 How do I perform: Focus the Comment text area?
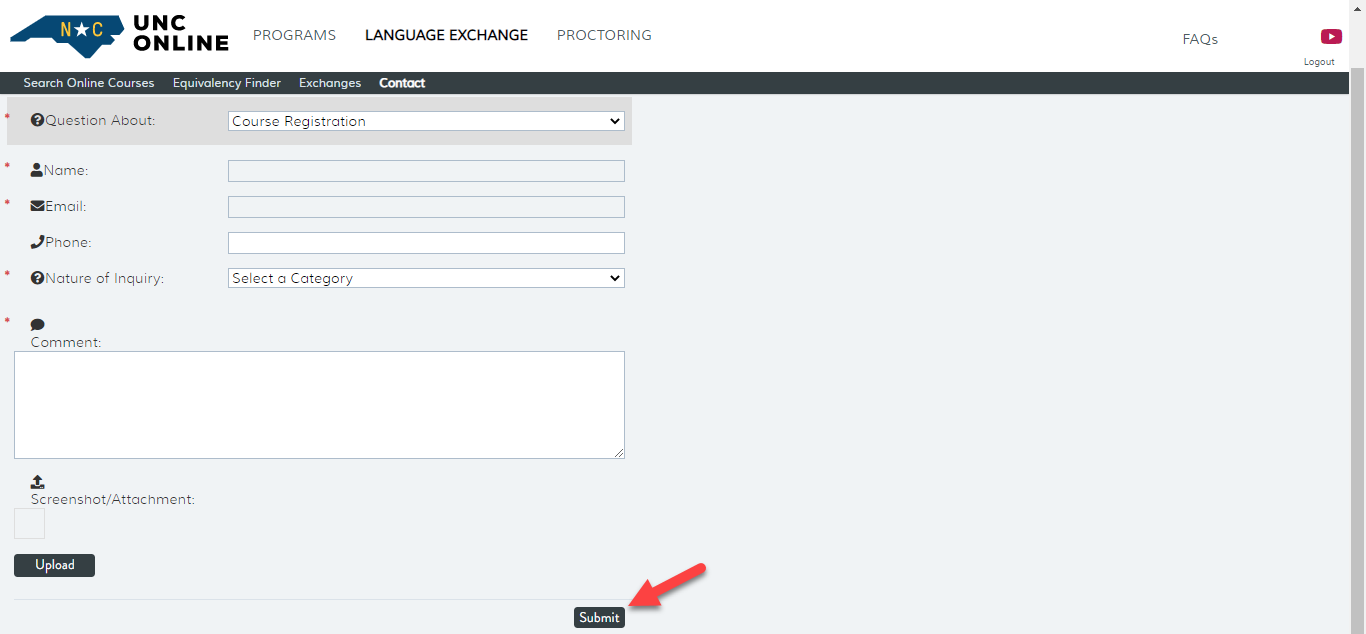(319, 405)
